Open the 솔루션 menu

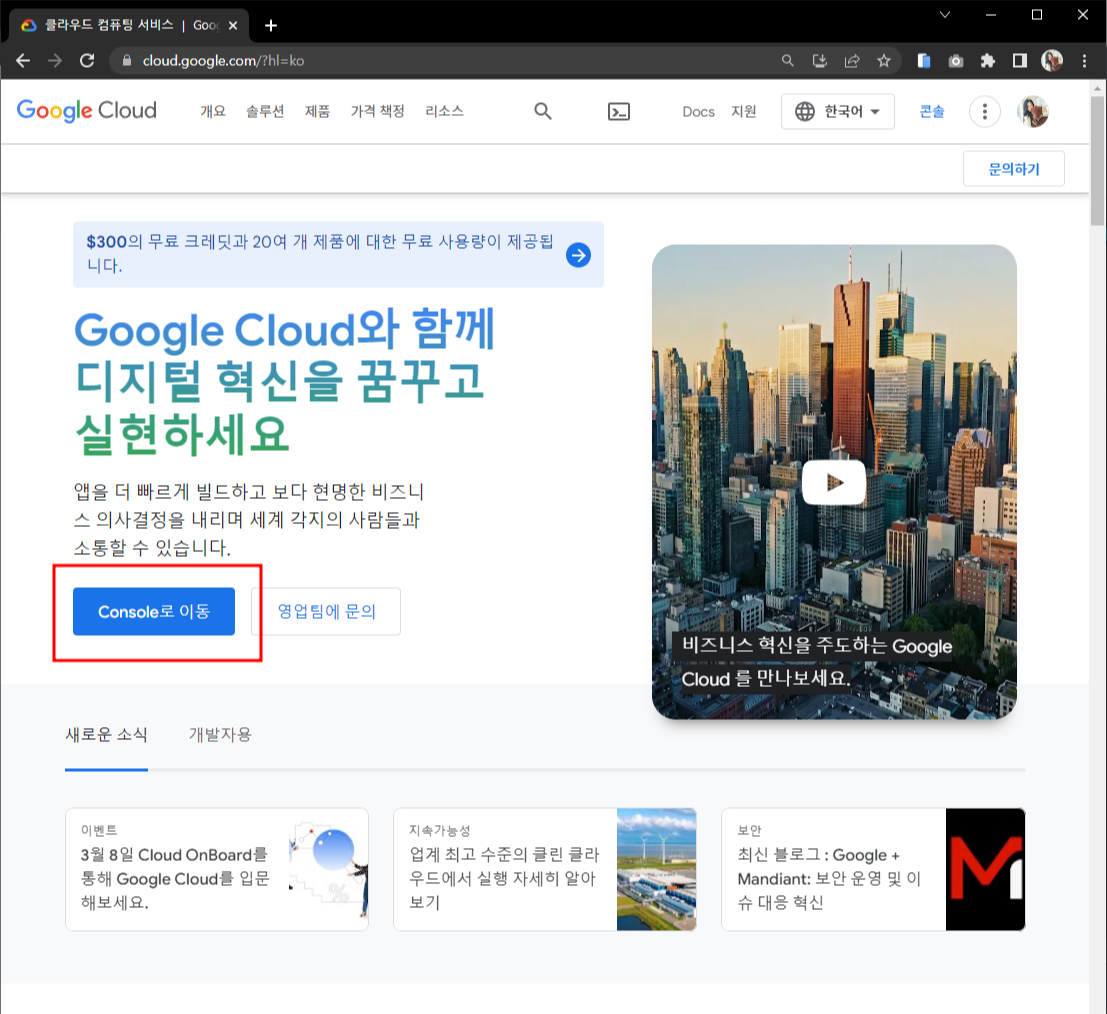[265, 112]
